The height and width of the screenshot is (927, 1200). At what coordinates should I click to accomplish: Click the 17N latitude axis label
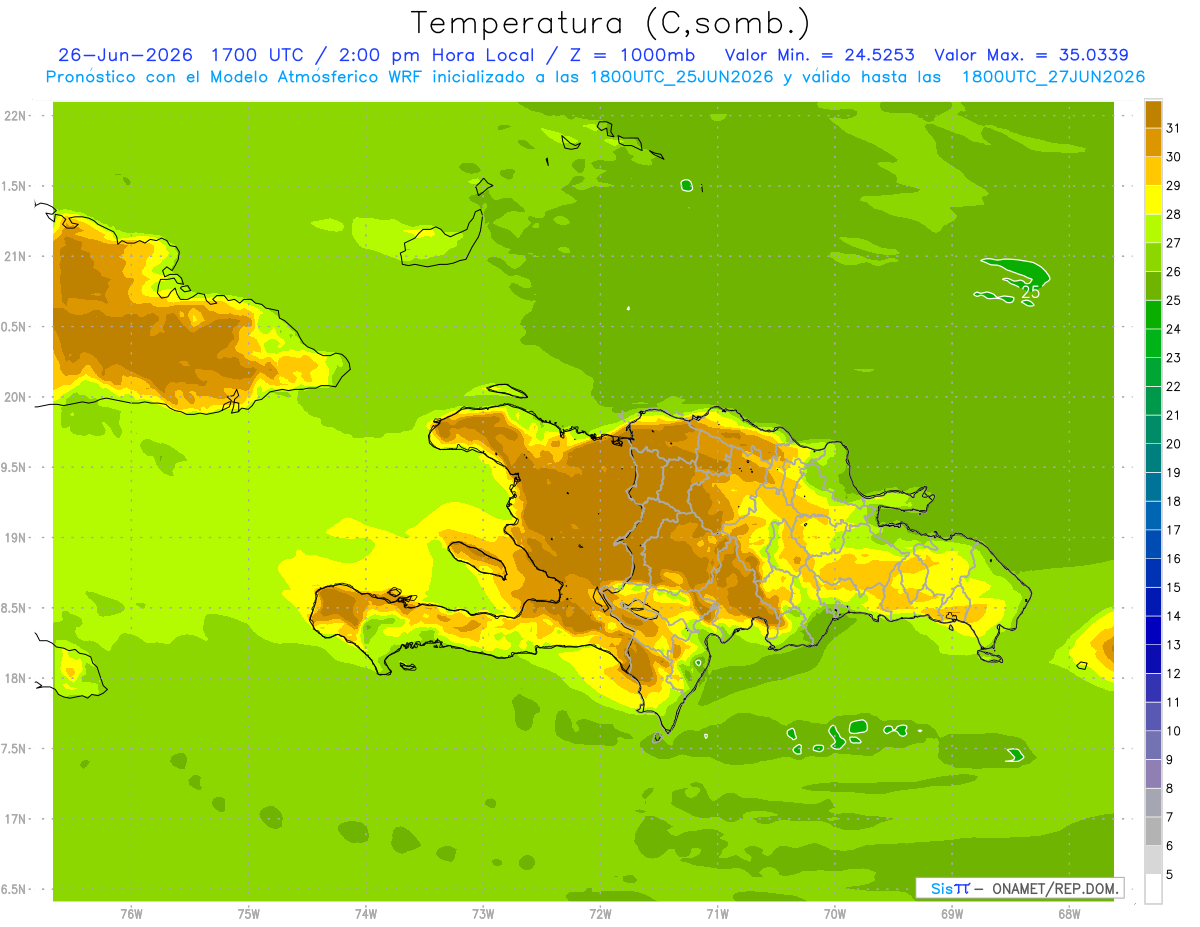click(x=14, y=819)
